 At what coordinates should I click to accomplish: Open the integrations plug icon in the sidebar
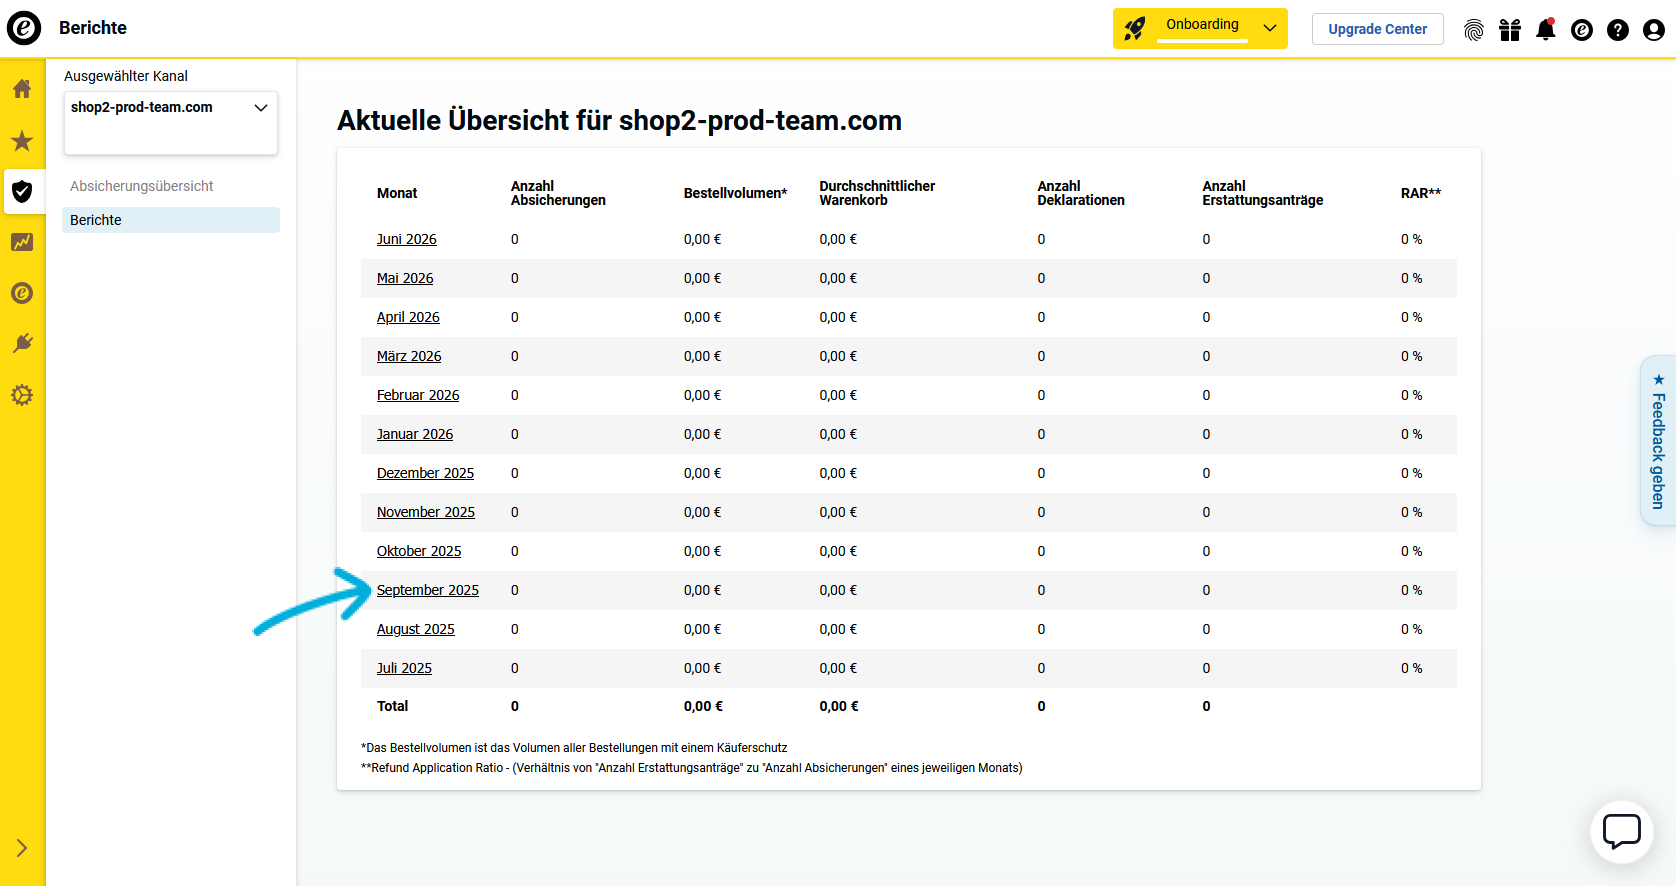[22, 344]
